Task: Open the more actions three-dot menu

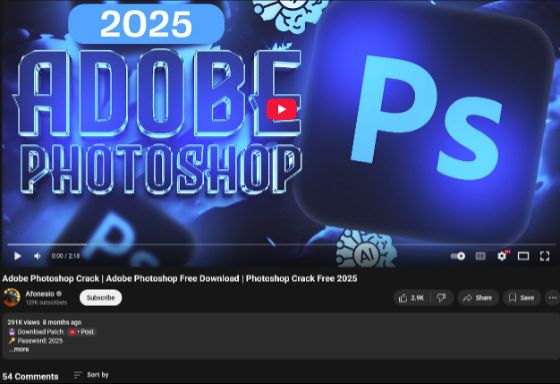Action: (552, 298)
